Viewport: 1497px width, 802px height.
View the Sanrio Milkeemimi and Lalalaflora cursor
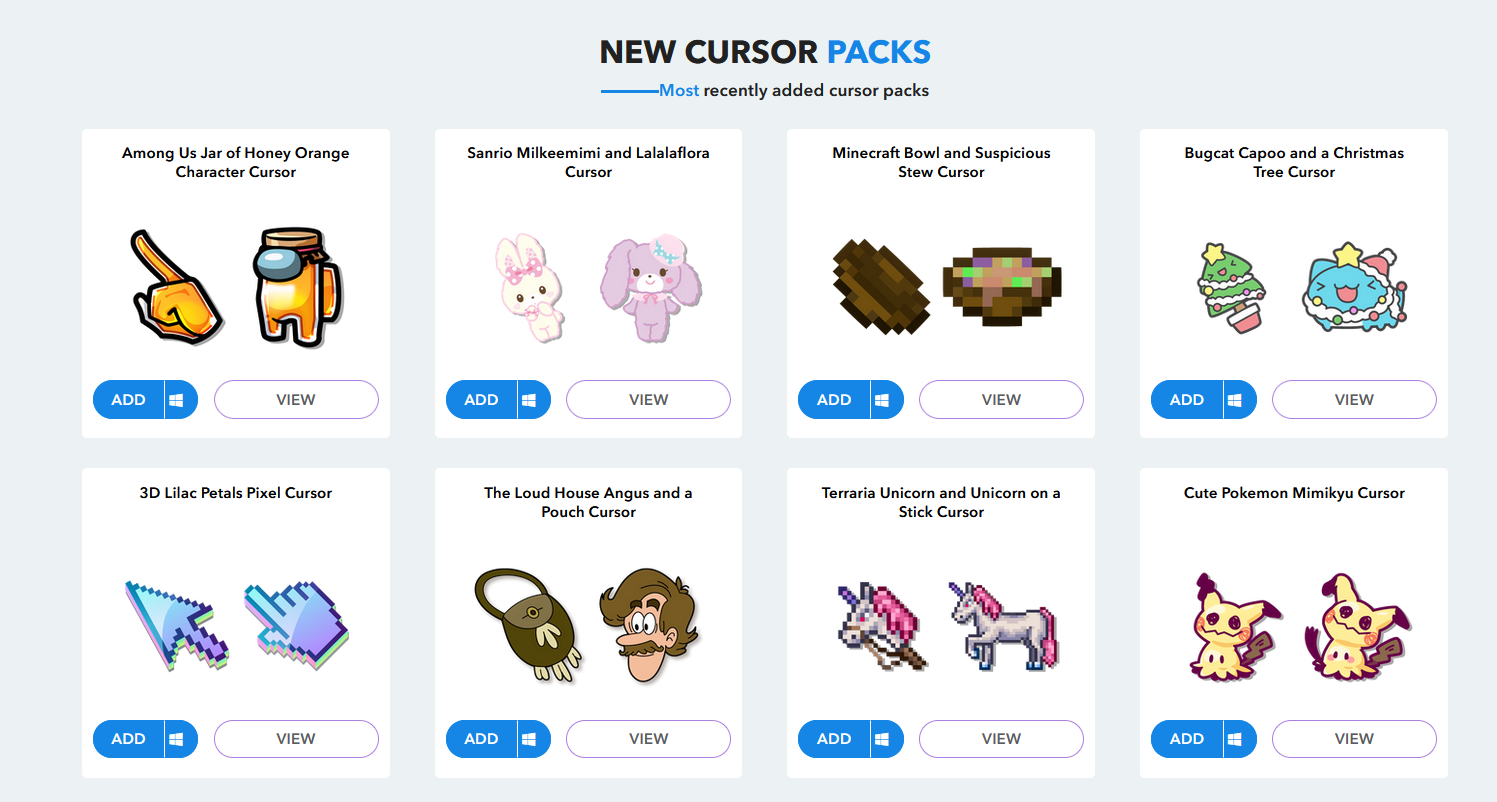pos(648,400)
